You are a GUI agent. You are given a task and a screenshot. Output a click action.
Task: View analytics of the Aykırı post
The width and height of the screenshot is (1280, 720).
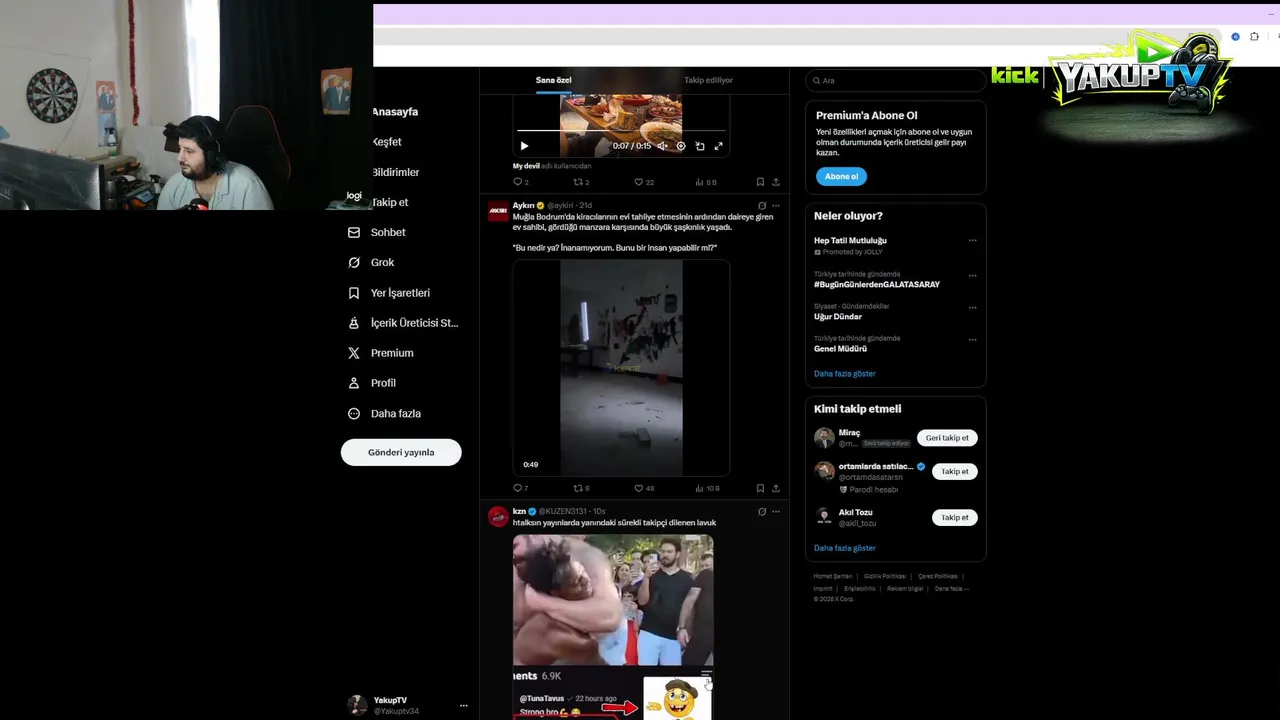(x=707, y=488)
